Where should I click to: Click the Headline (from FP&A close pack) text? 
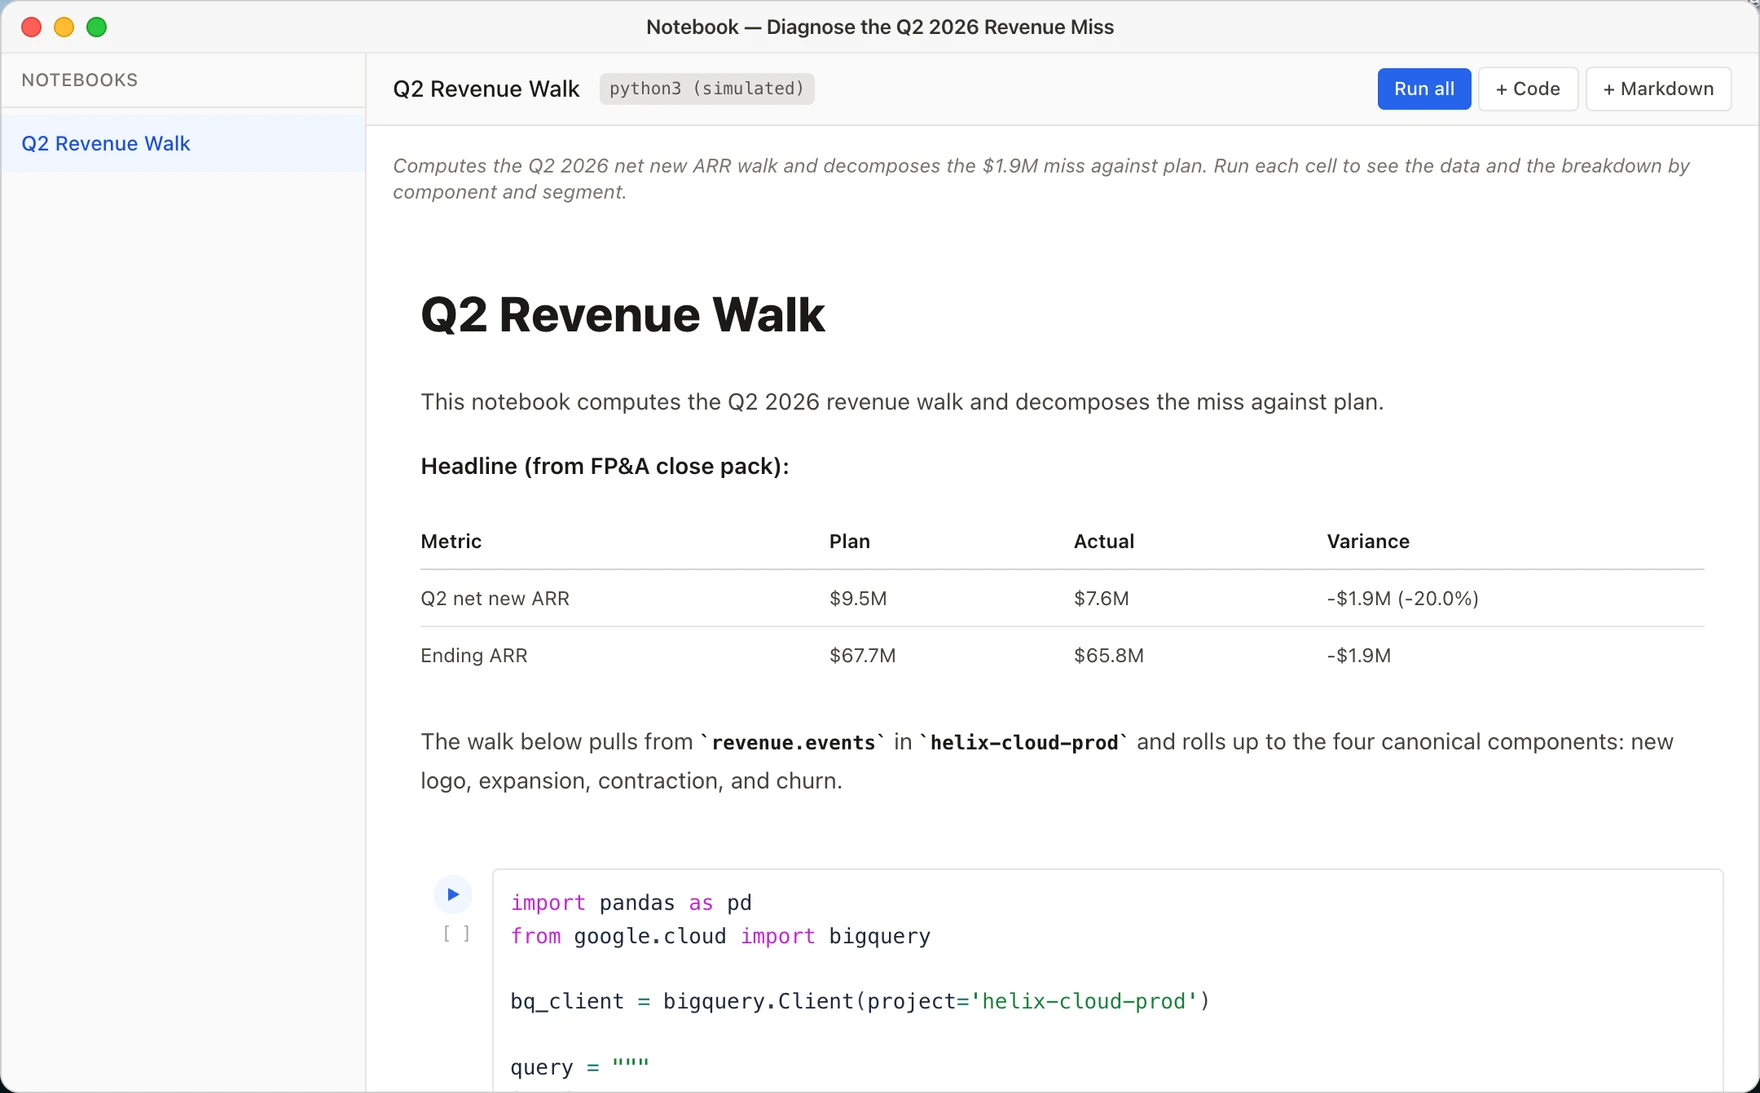605,466
